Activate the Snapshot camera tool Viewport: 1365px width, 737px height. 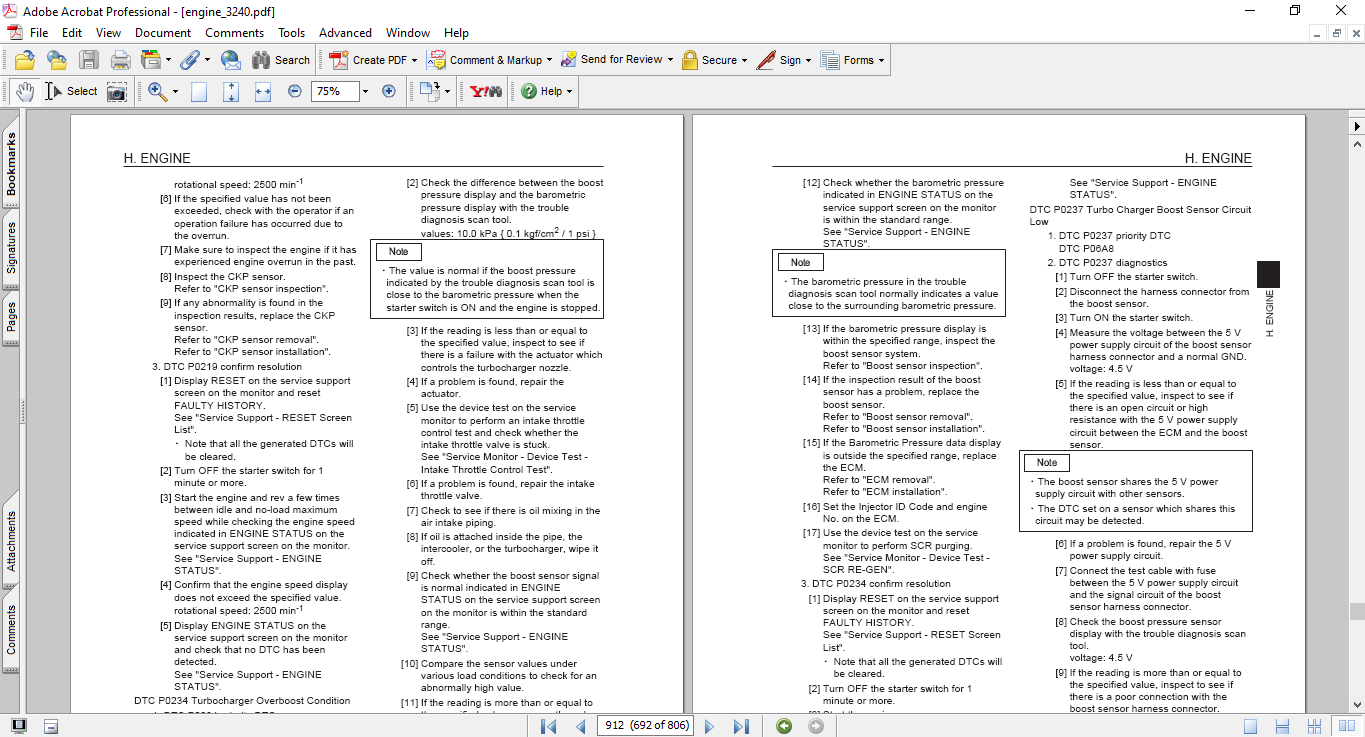tap(117, 91)
